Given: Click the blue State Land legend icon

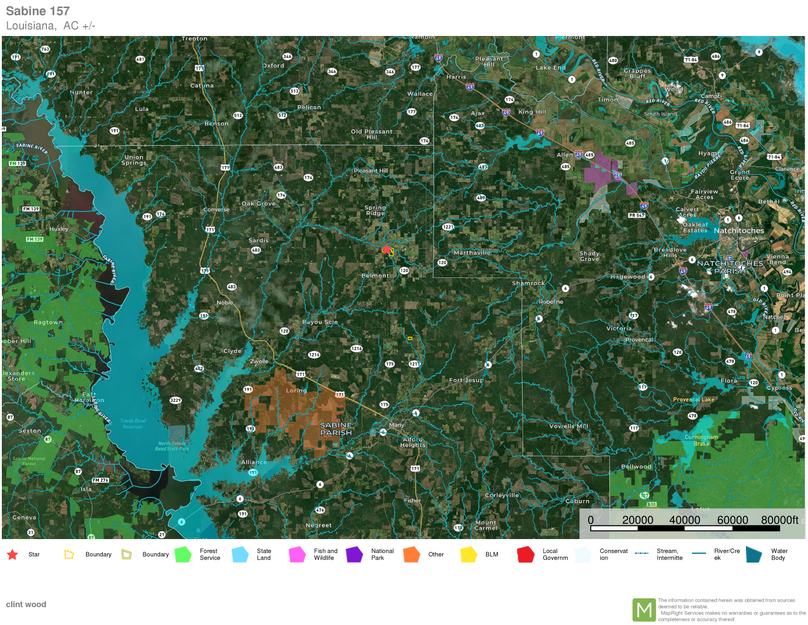Looking at the screenshot, I should pyautogui.click(x=240, y=554).
